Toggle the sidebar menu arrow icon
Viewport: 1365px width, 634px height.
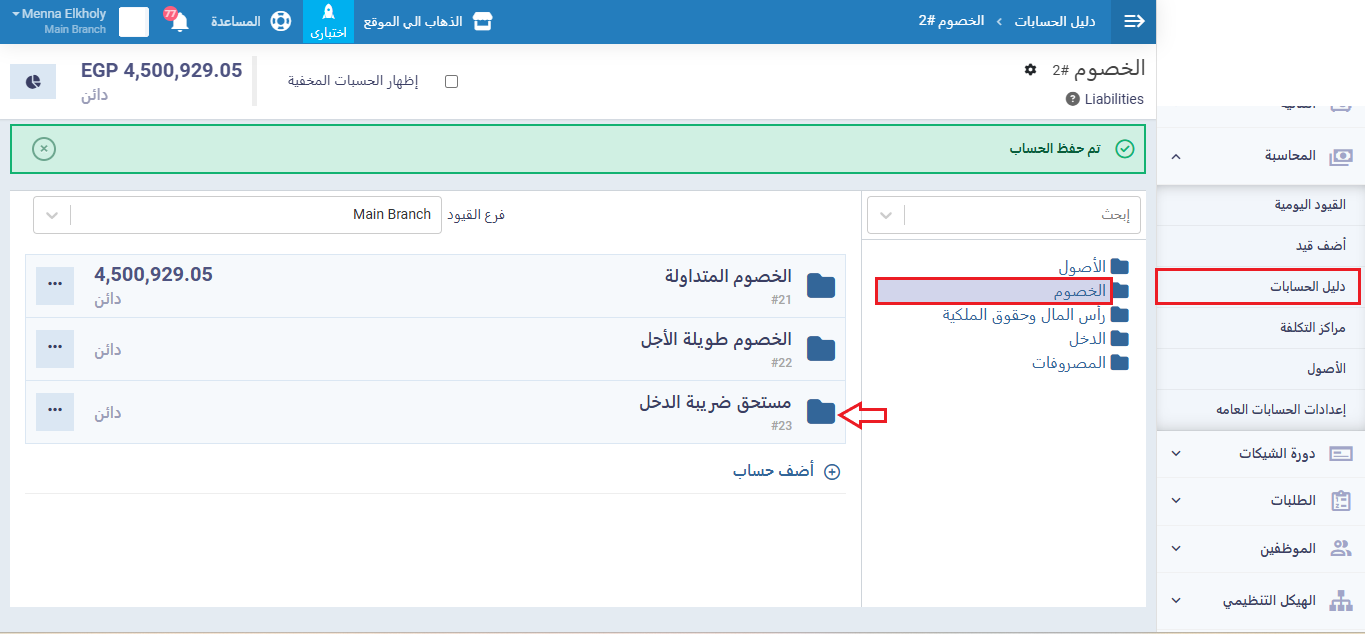pyautogui.click(x=1134, y=22)
